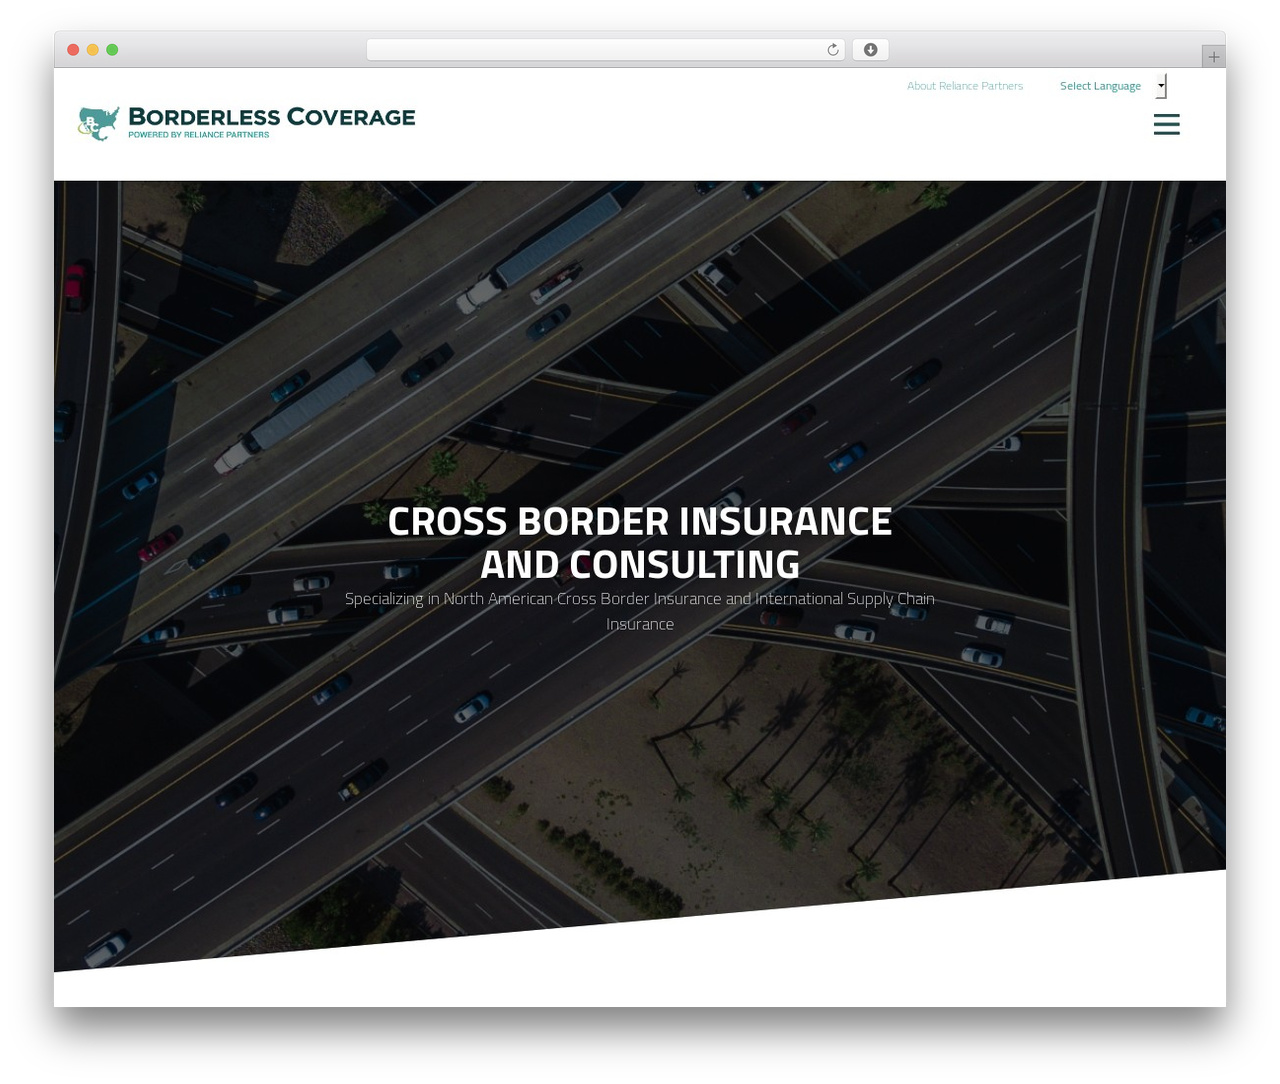
Task: Reload the page using the refresh icon
Action: click(833, 50)
